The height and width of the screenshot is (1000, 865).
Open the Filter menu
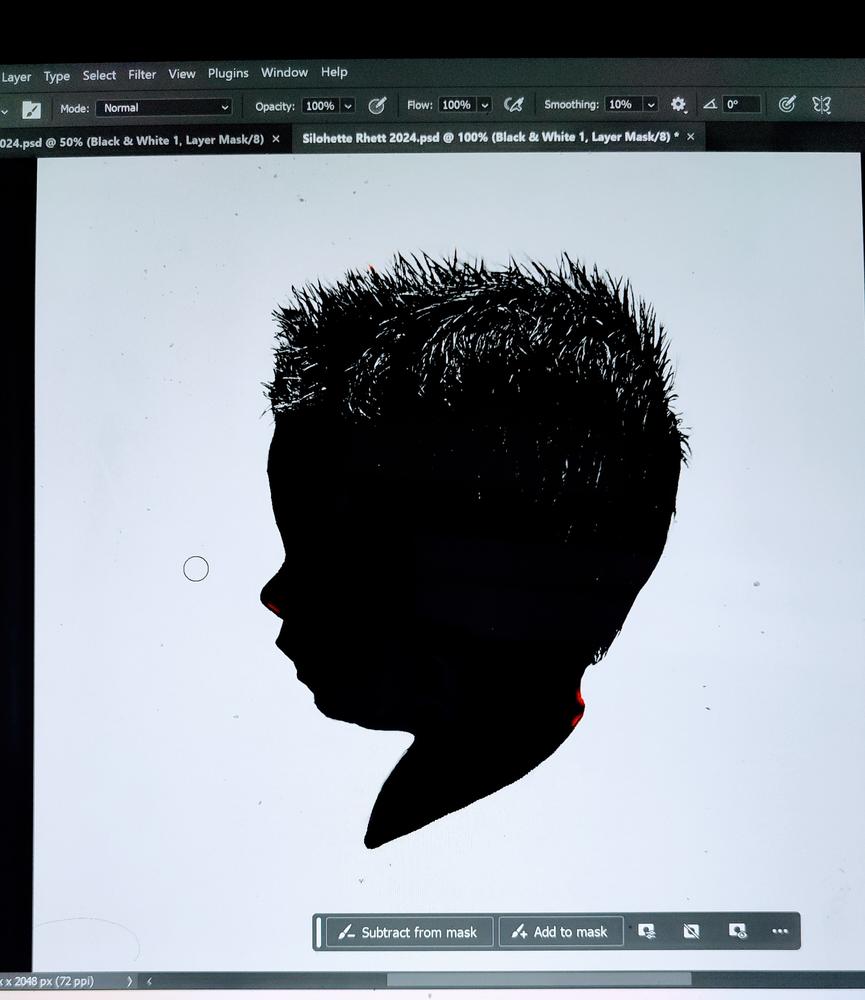(142, 75)
